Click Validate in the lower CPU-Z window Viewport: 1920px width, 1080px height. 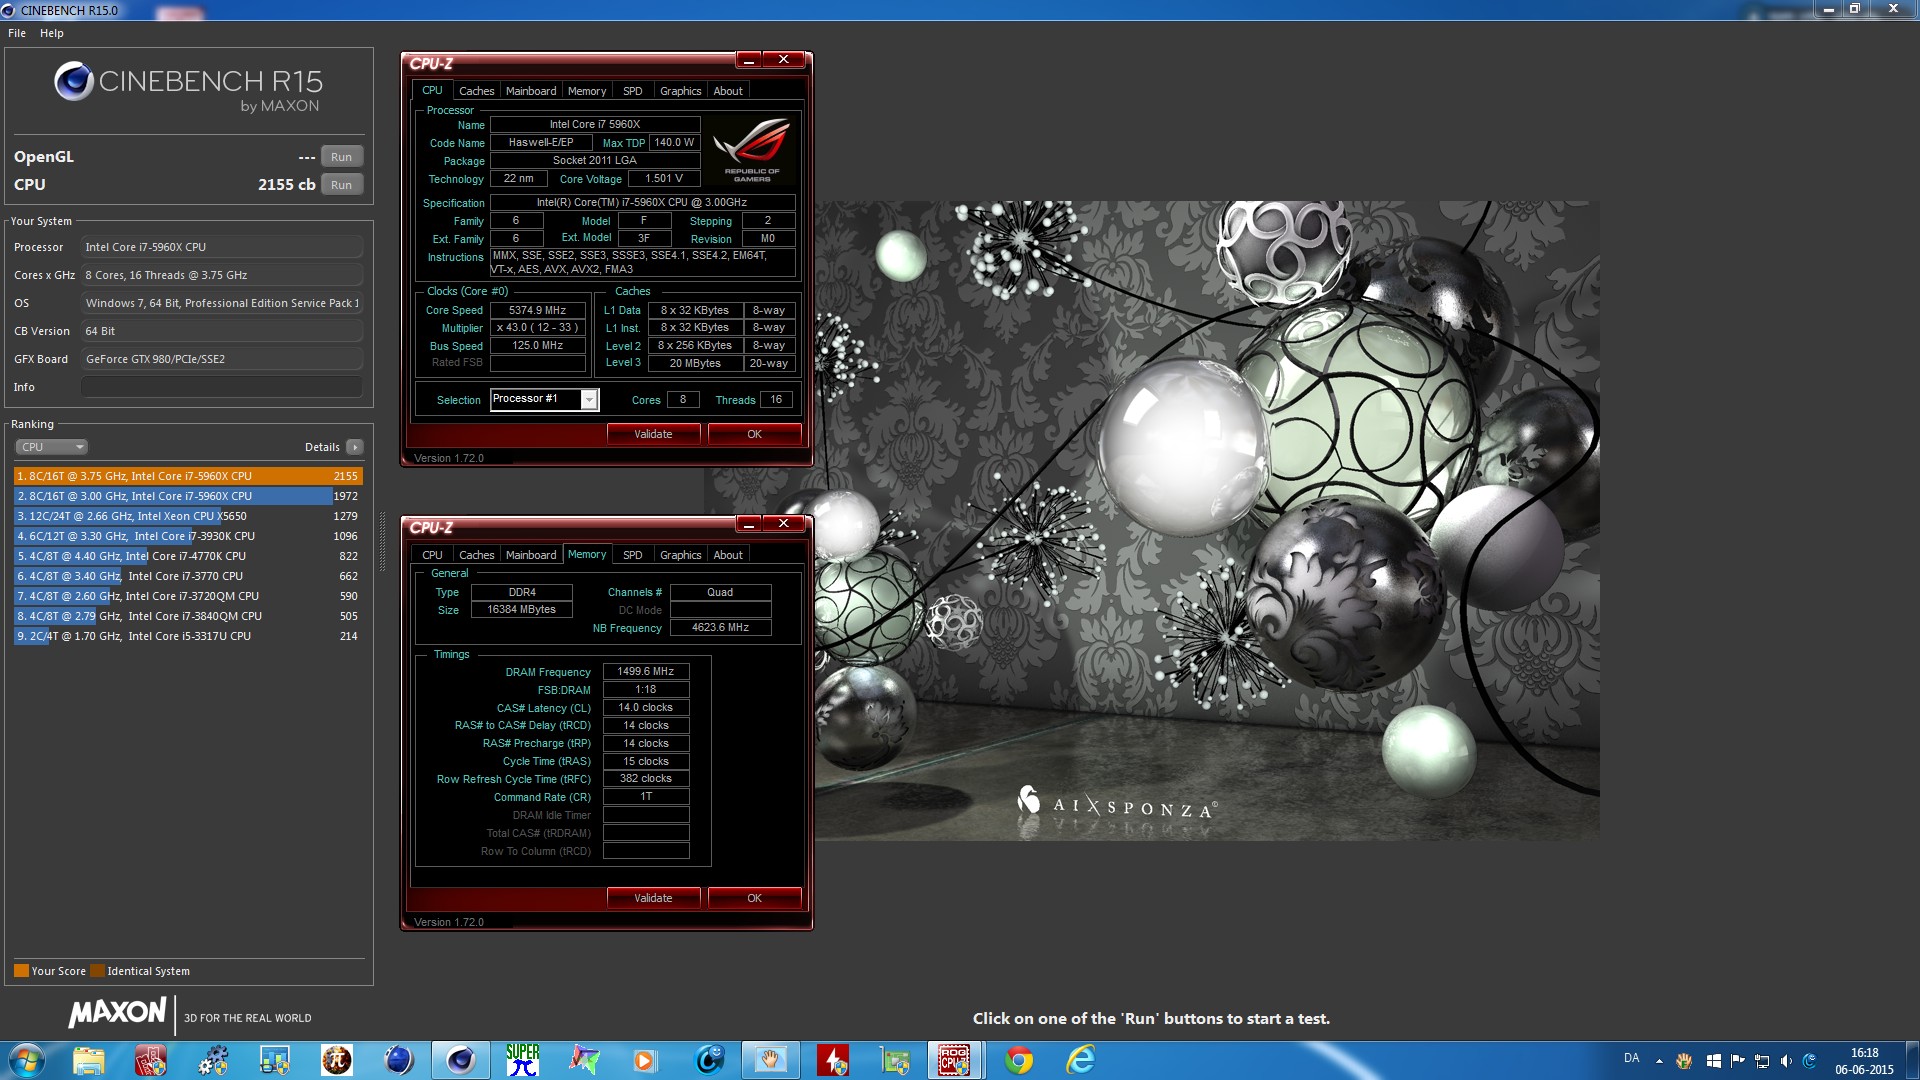pyautogui.click(x=653, y=898)
